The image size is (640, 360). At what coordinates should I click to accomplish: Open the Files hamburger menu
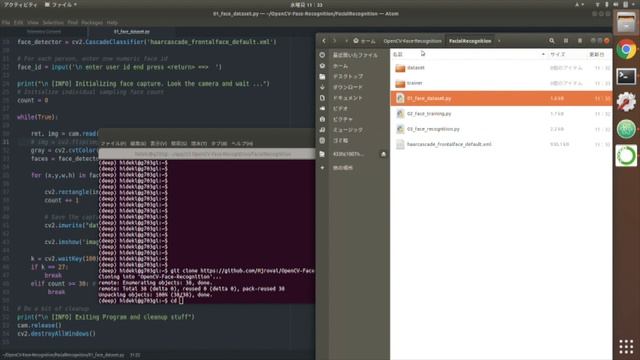pos(580,41)
